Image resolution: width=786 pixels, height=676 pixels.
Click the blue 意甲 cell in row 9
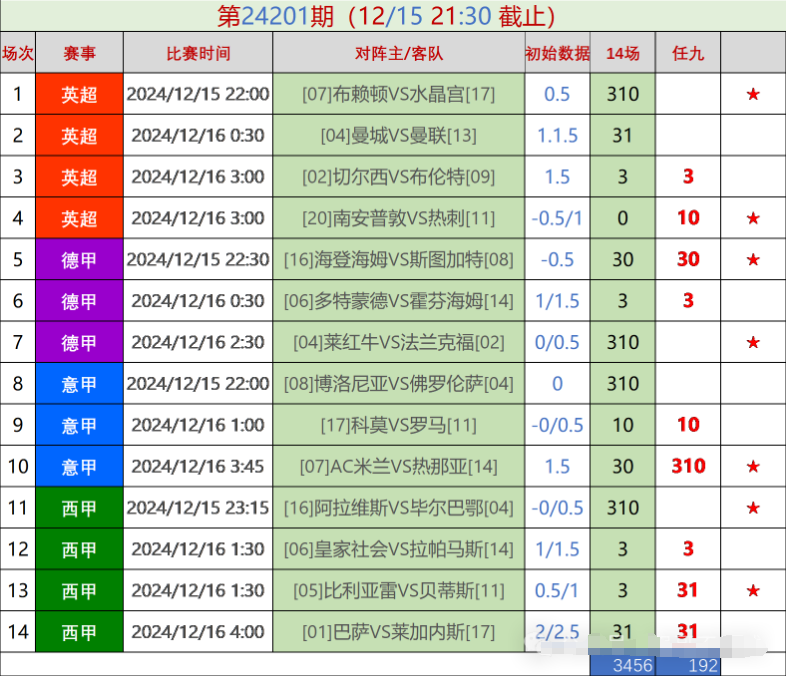pos(79,425)
